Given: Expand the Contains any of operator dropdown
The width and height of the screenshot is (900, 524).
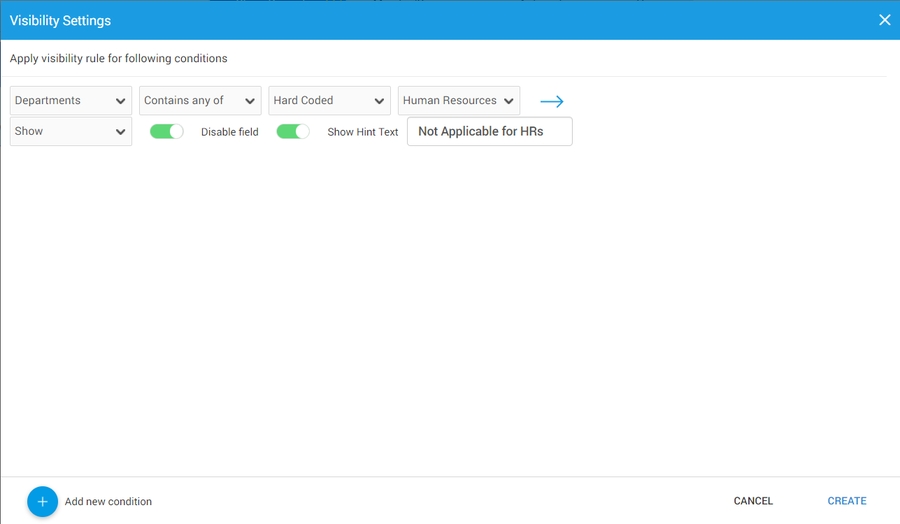Looking at the screenshot, I should pos(190,101).
